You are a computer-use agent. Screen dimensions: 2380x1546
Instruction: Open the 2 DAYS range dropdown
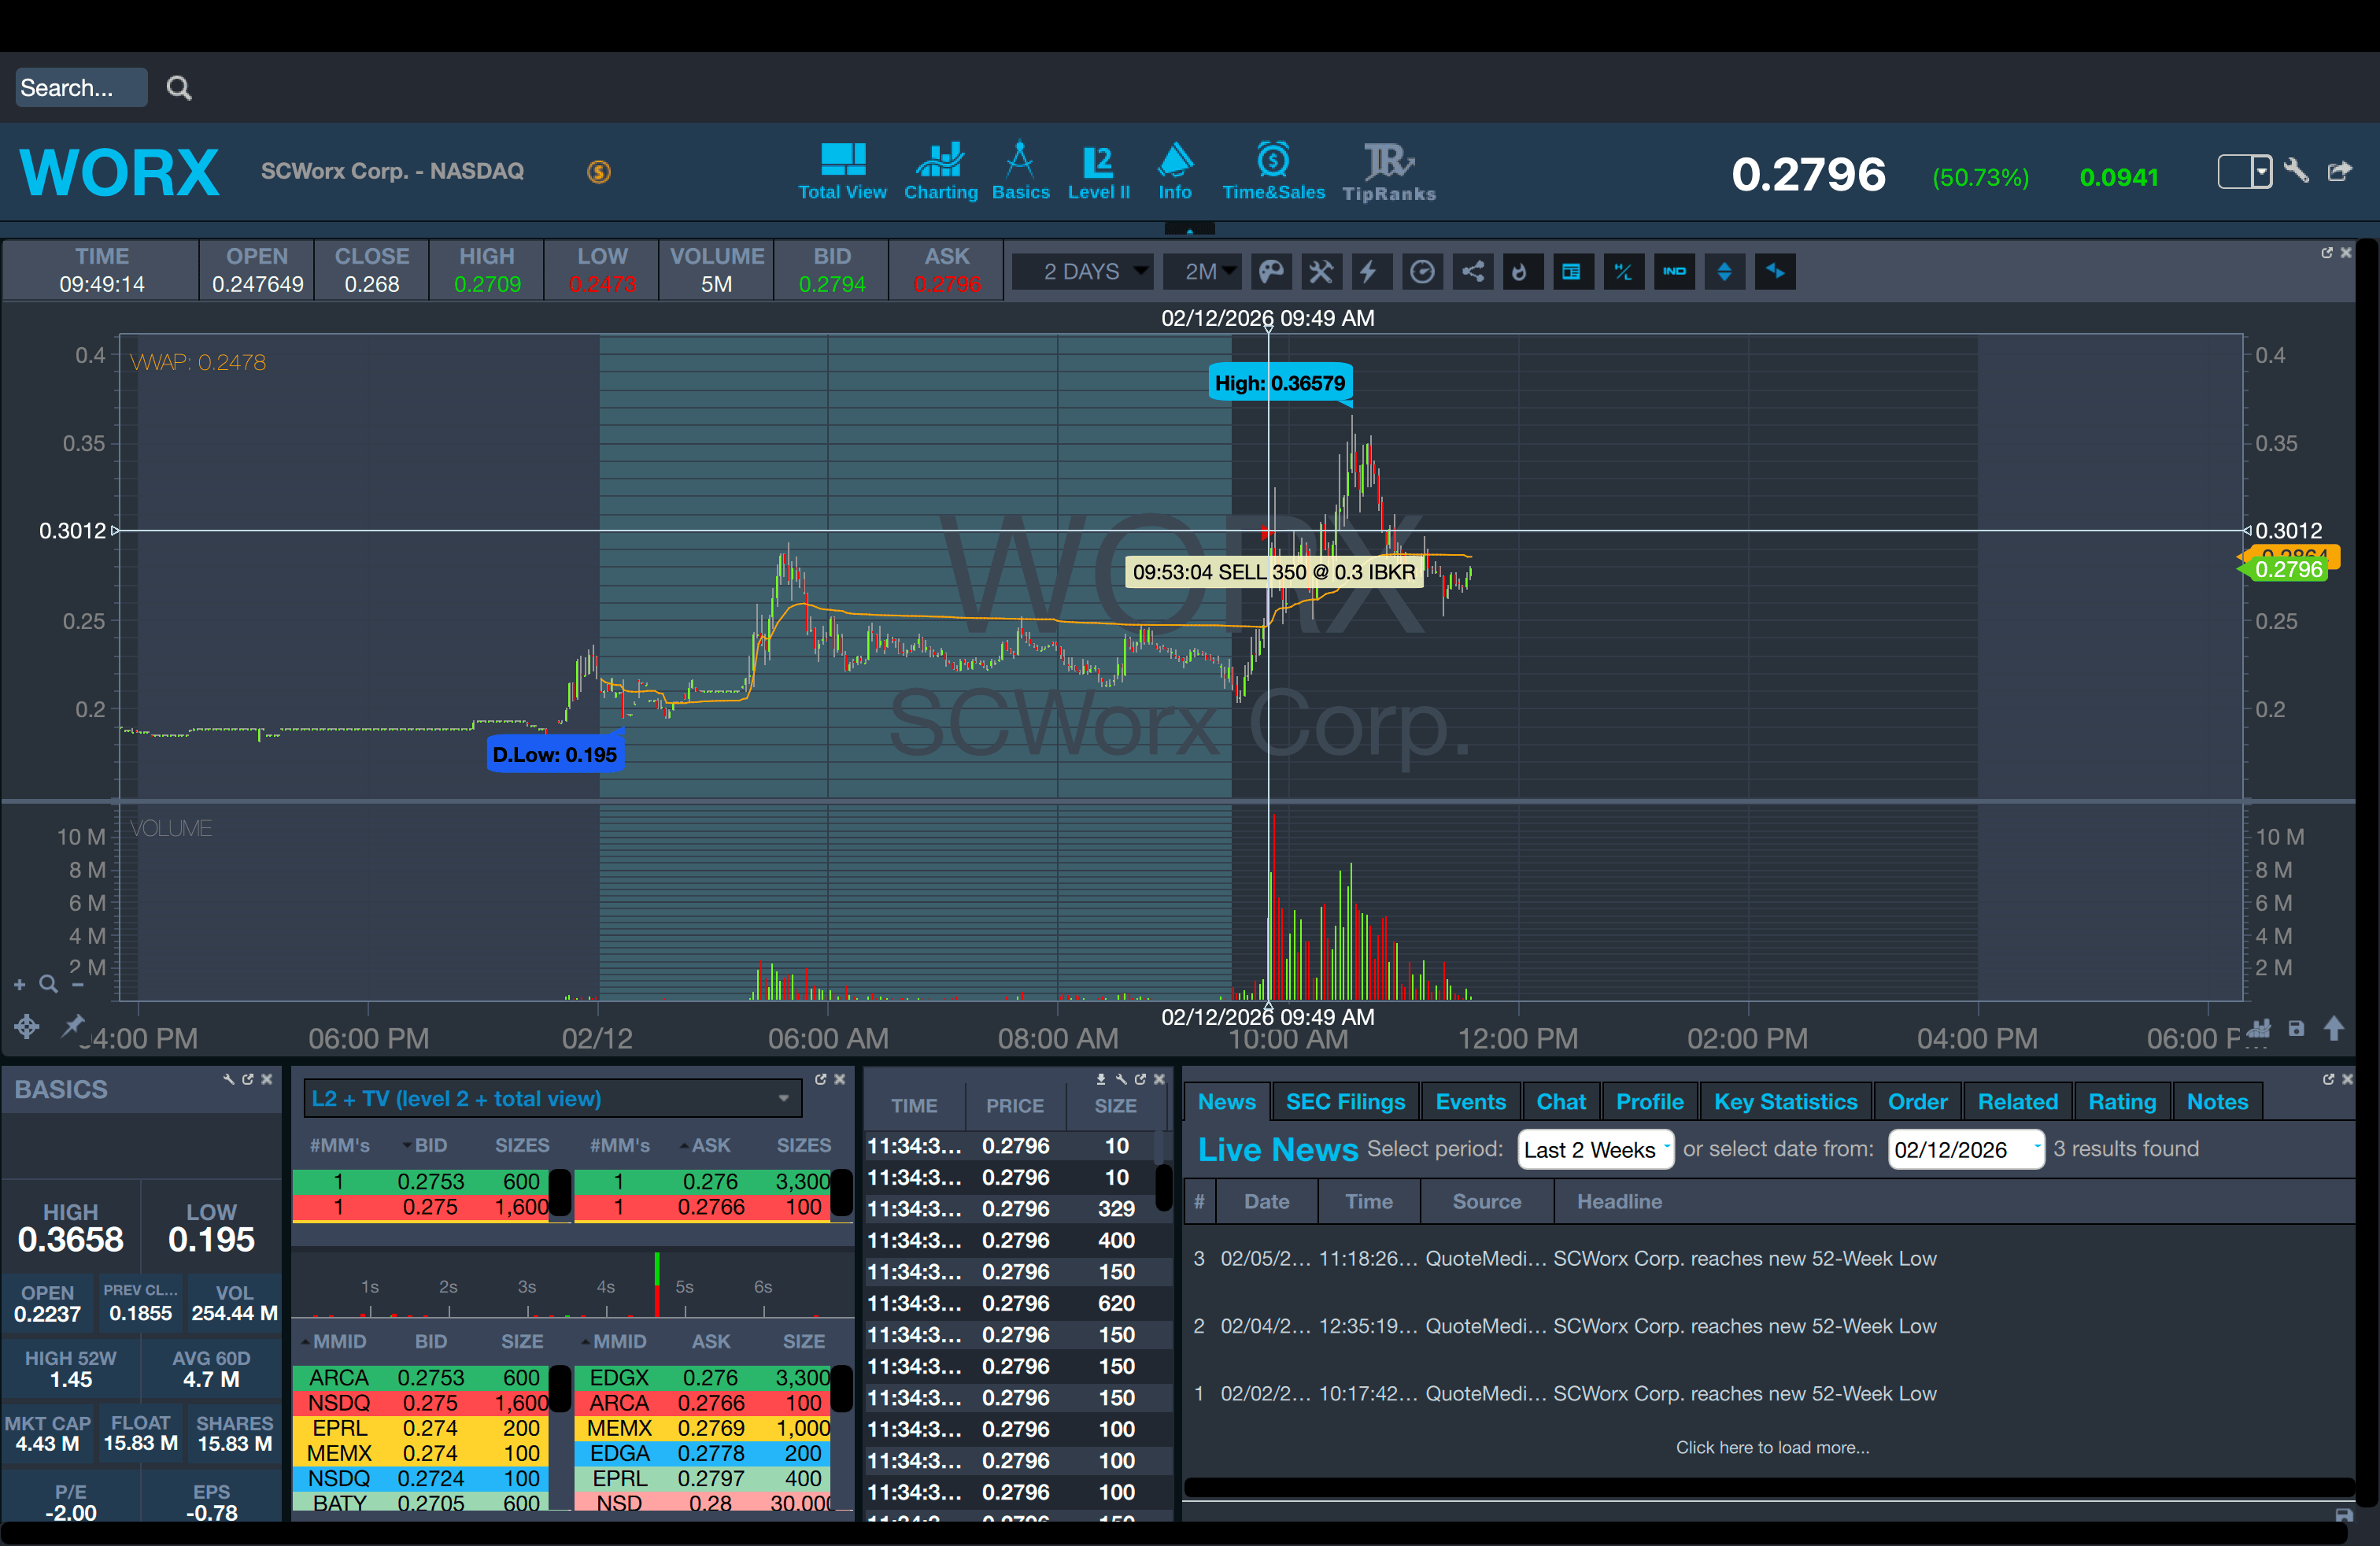click(1084, 272)
